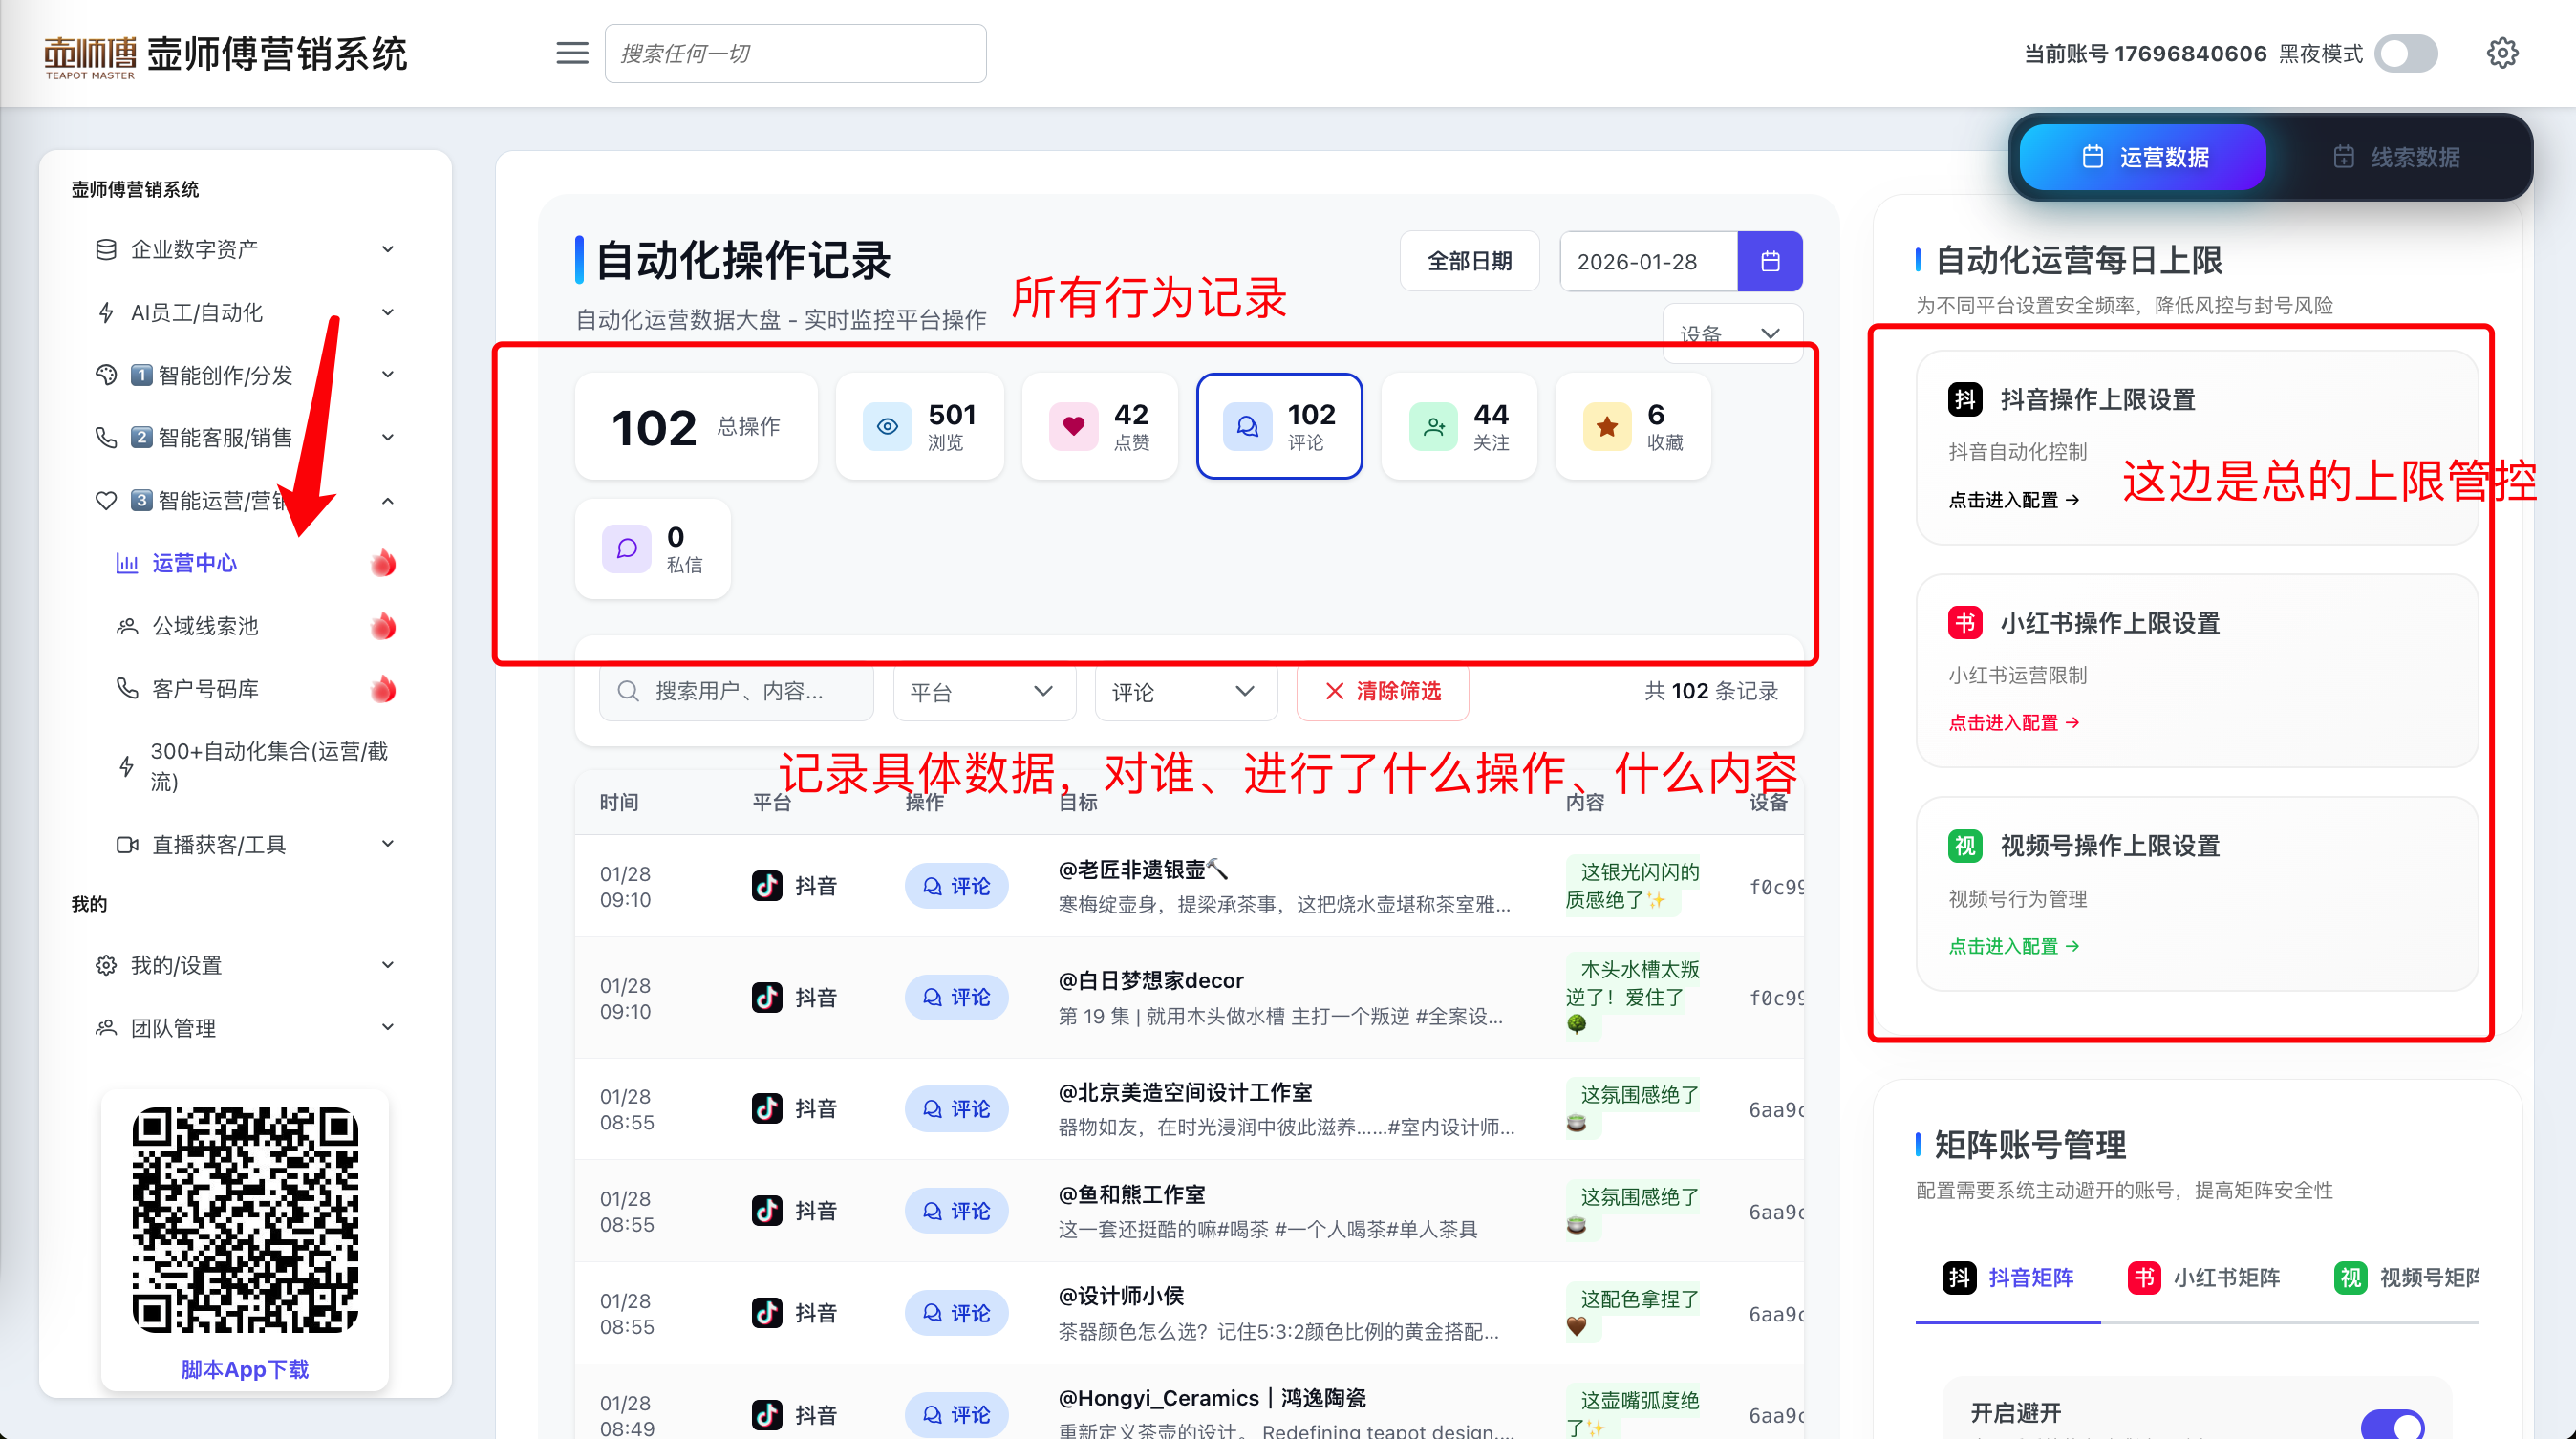Select the 浏览 eye icon stat card
This screenshot has height=1439, width=2576.
(919, 427)
